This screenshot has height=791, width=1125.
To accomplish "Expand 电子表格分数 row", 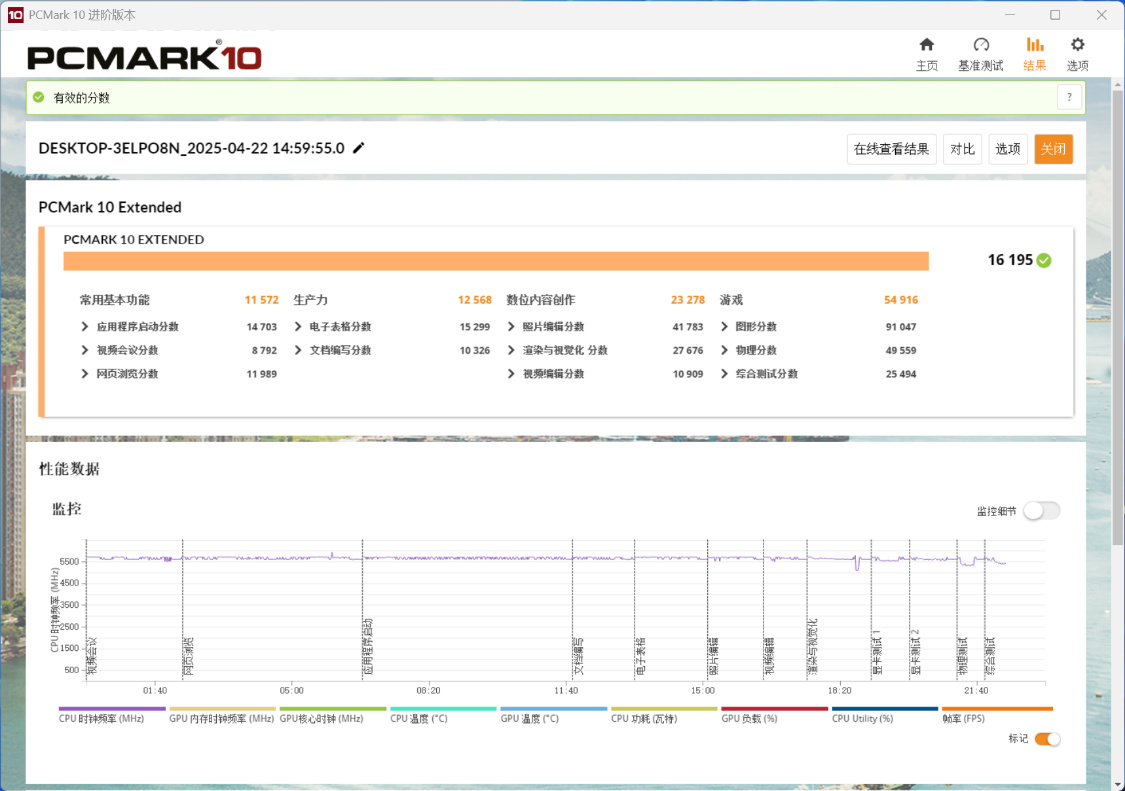I will click(x=298, y=327).
